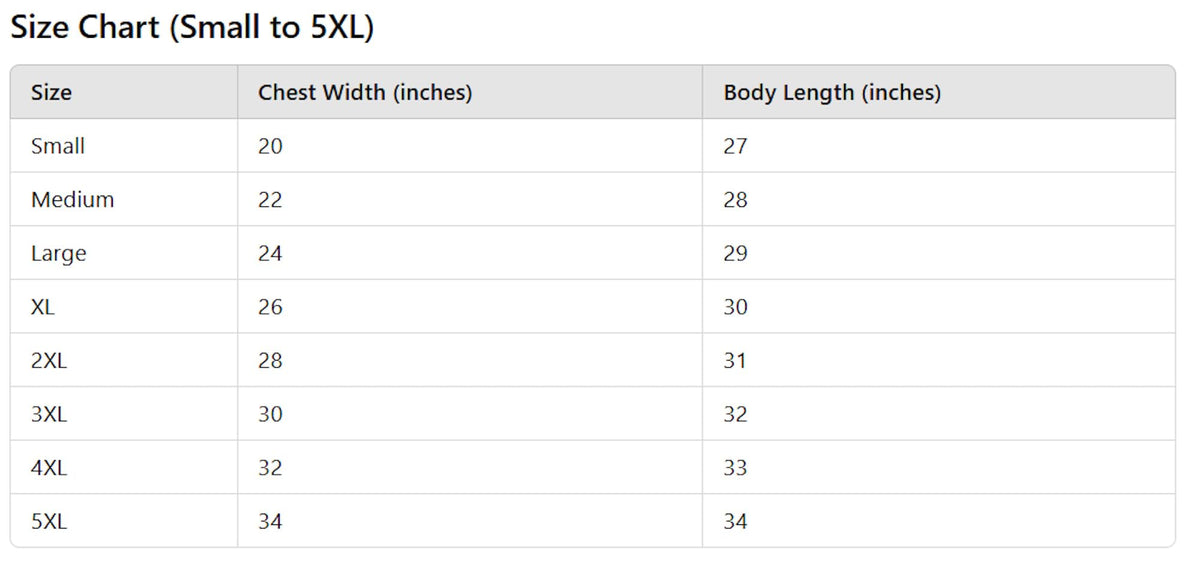Viewport: 1200px width, 561px height.
Task: Select the Medium size row label
Action: (72, 200)
